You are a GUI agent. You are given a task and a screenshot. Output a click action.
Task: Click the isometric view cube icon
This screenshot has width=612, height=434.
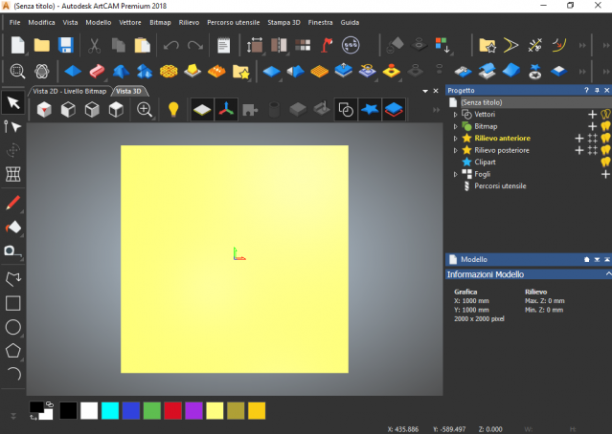[44, 109]
